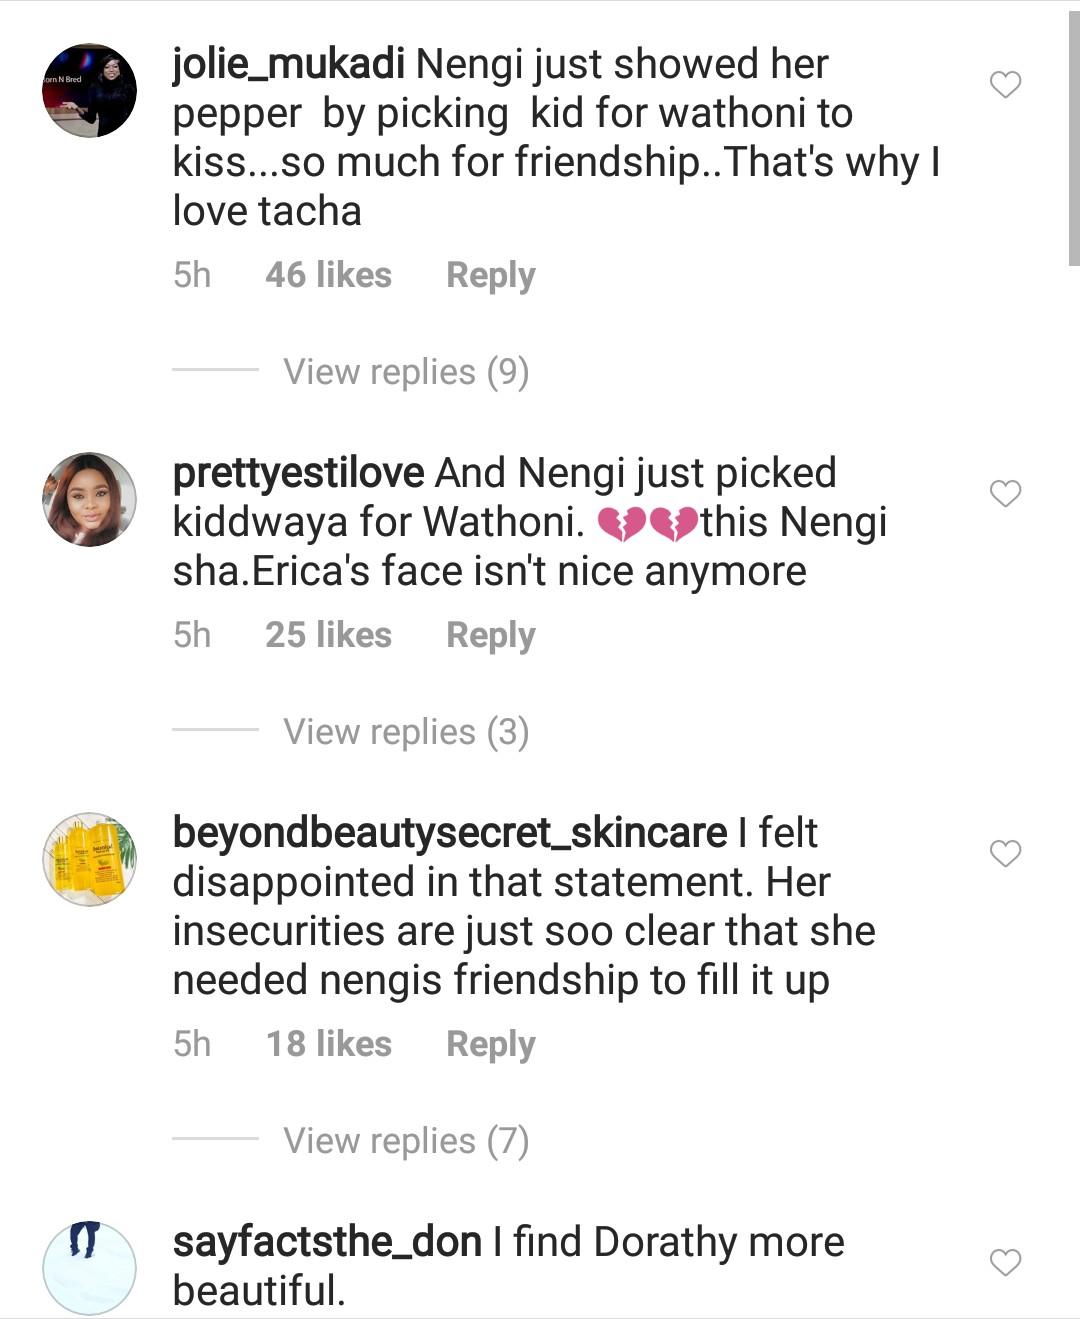The width and height of the screenshot is (1080, 1319).
Task: Expand the 9 replies under jolie_mukadi's comment
Action: [x=405, y=372]
